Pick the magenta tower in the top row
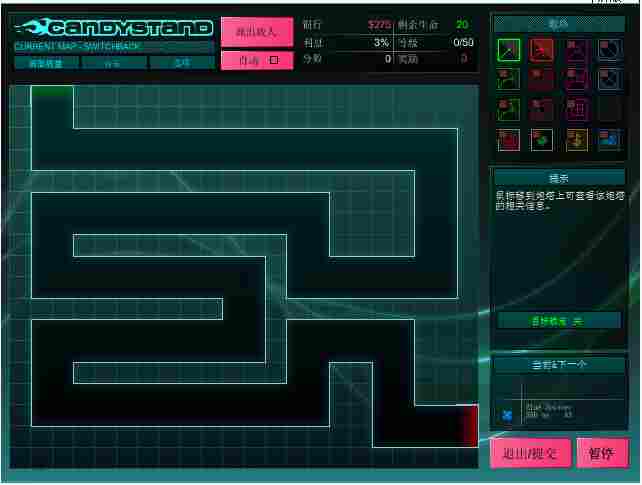The width and height of the screenshot is (642, 485). [x=576, y=49]
